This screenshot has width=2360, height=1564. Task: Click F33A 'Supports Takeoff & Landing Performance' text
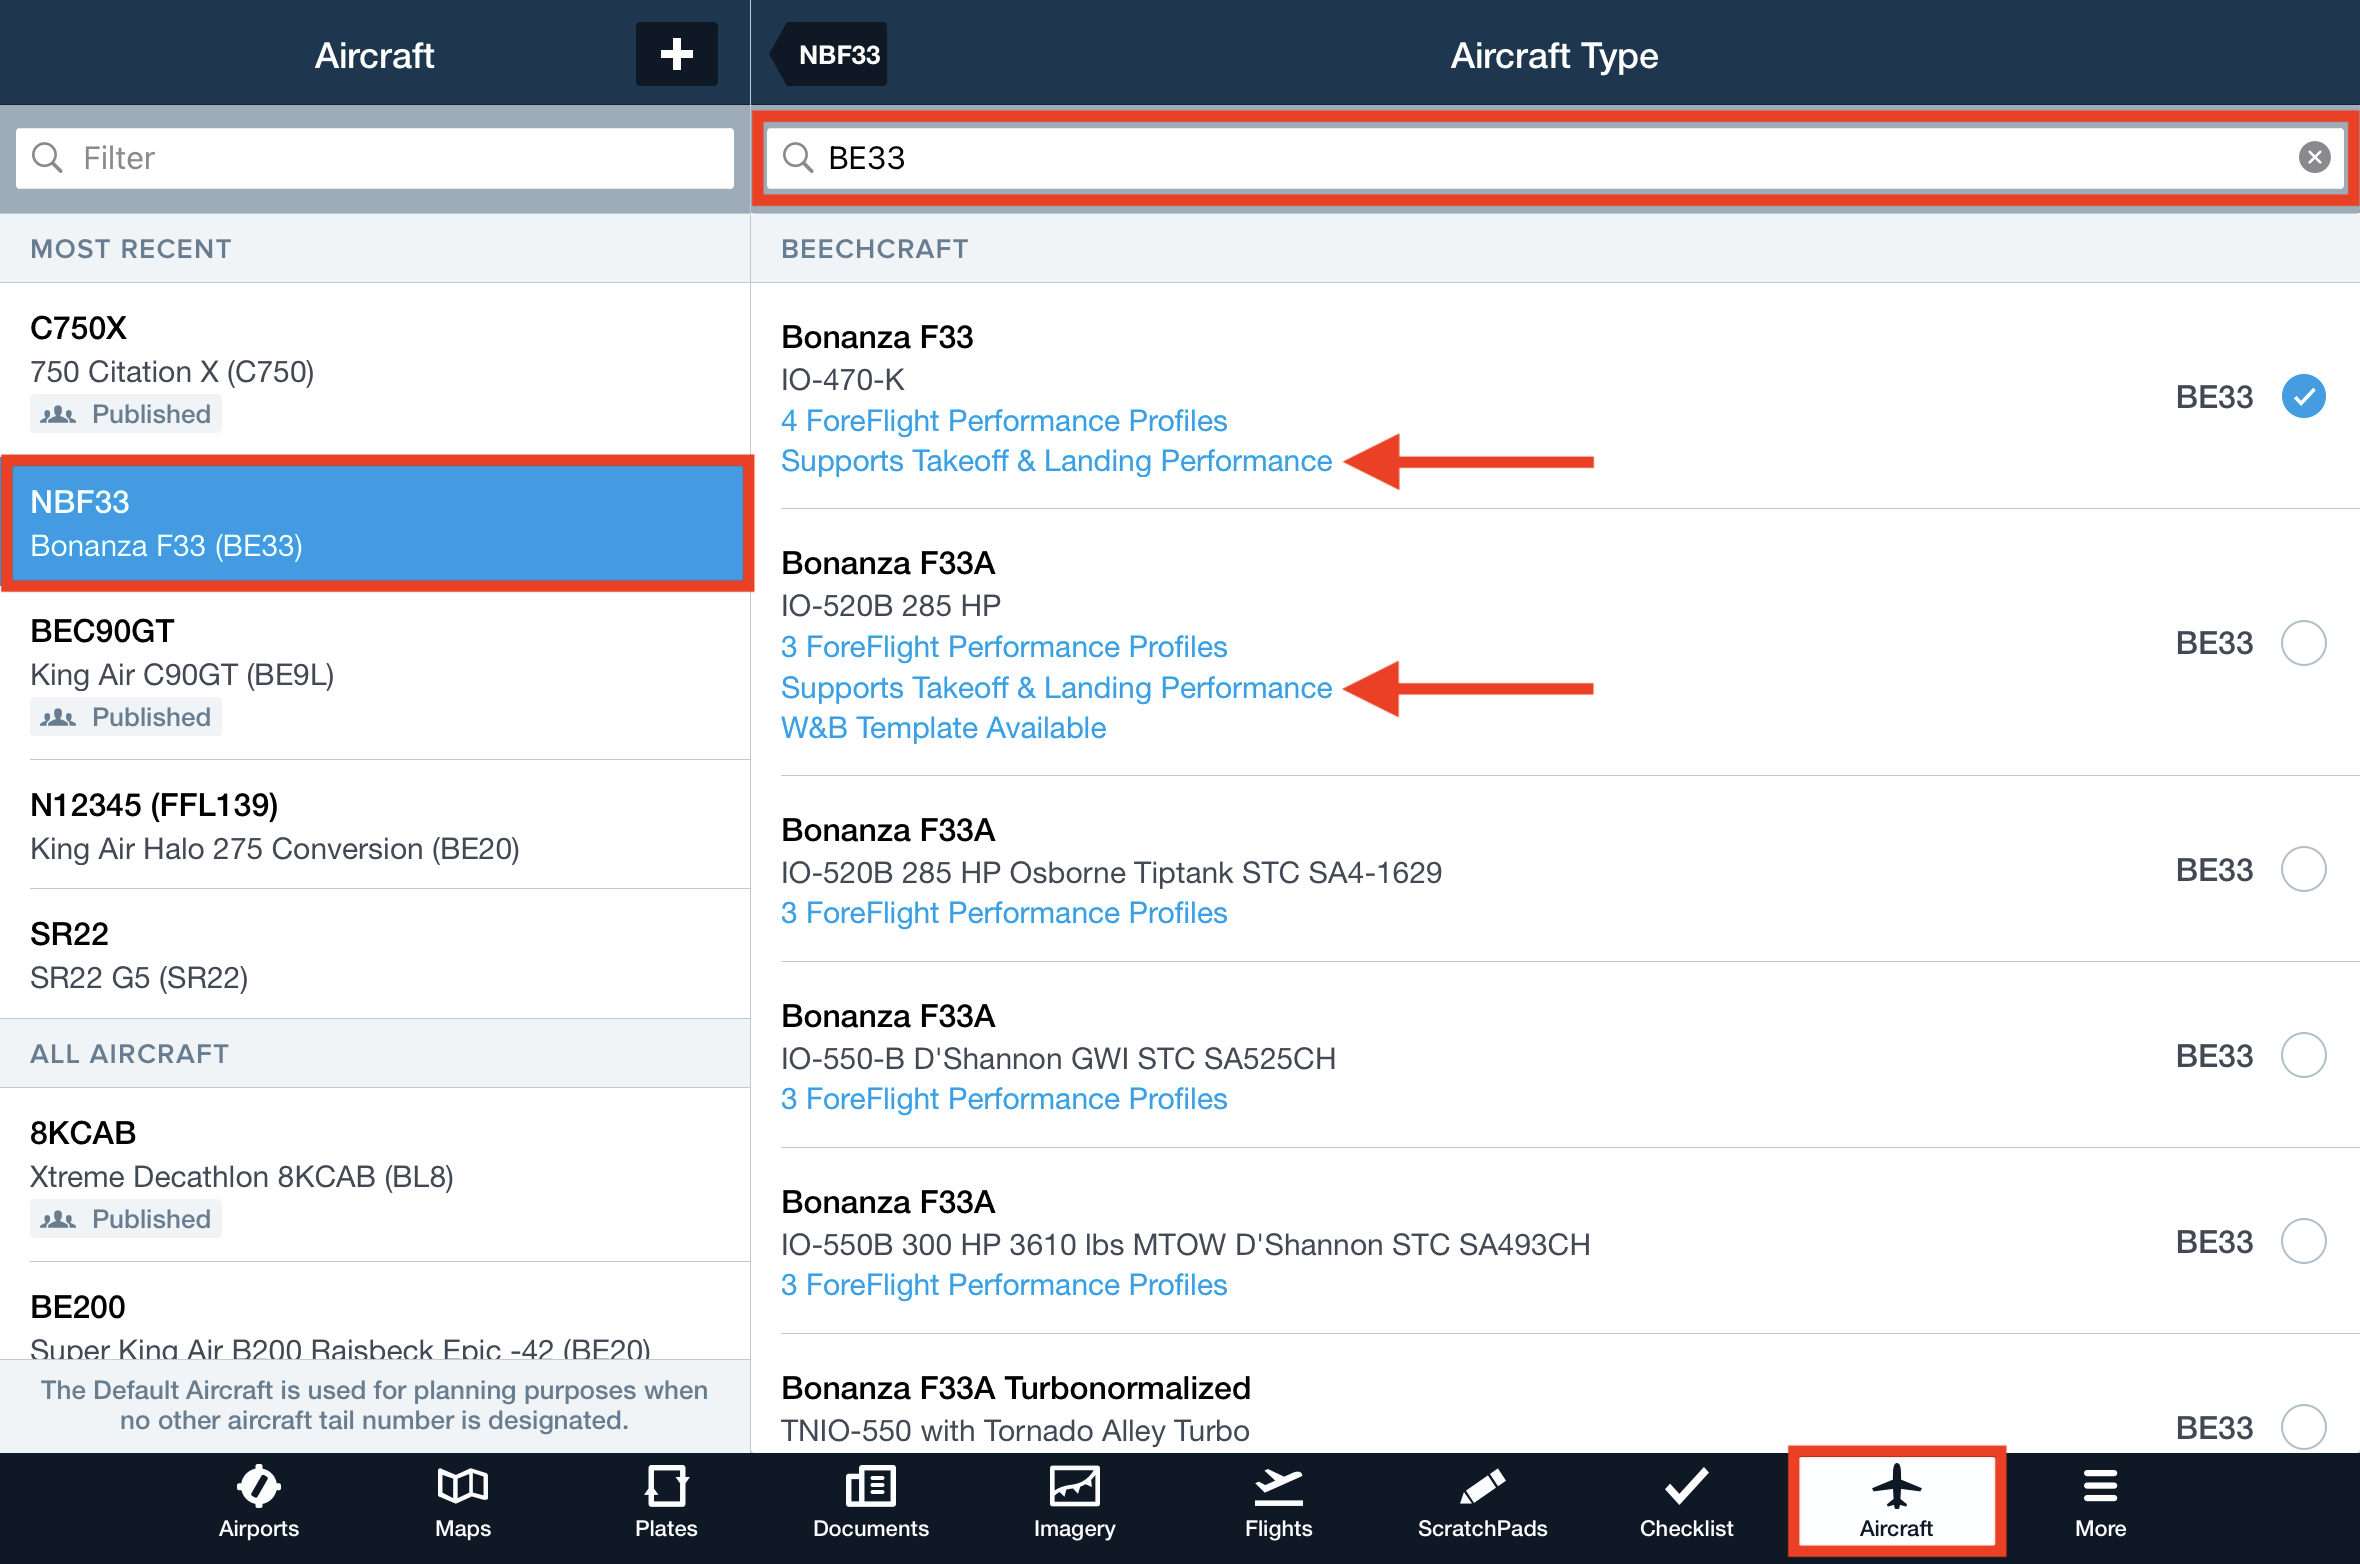[1056, 688]
